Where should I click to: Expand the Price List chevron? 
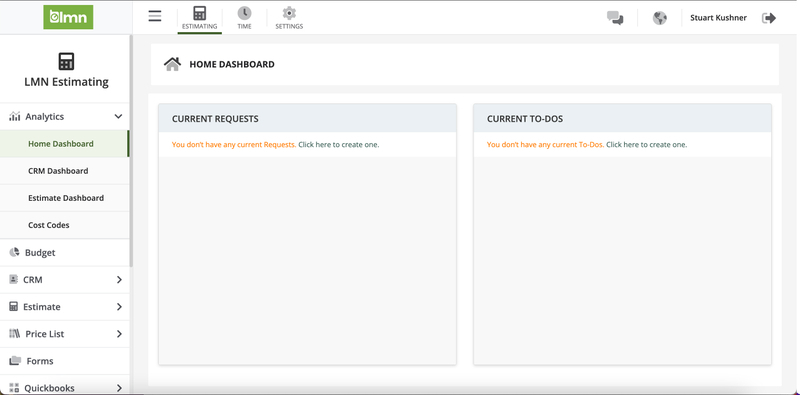[x=119, y=334]
